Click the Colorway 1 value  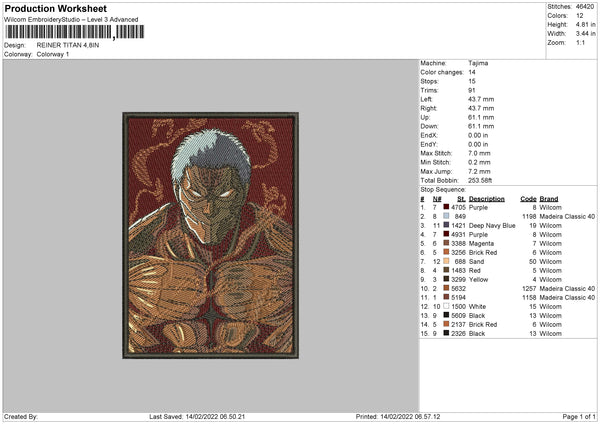coord(53,54)
